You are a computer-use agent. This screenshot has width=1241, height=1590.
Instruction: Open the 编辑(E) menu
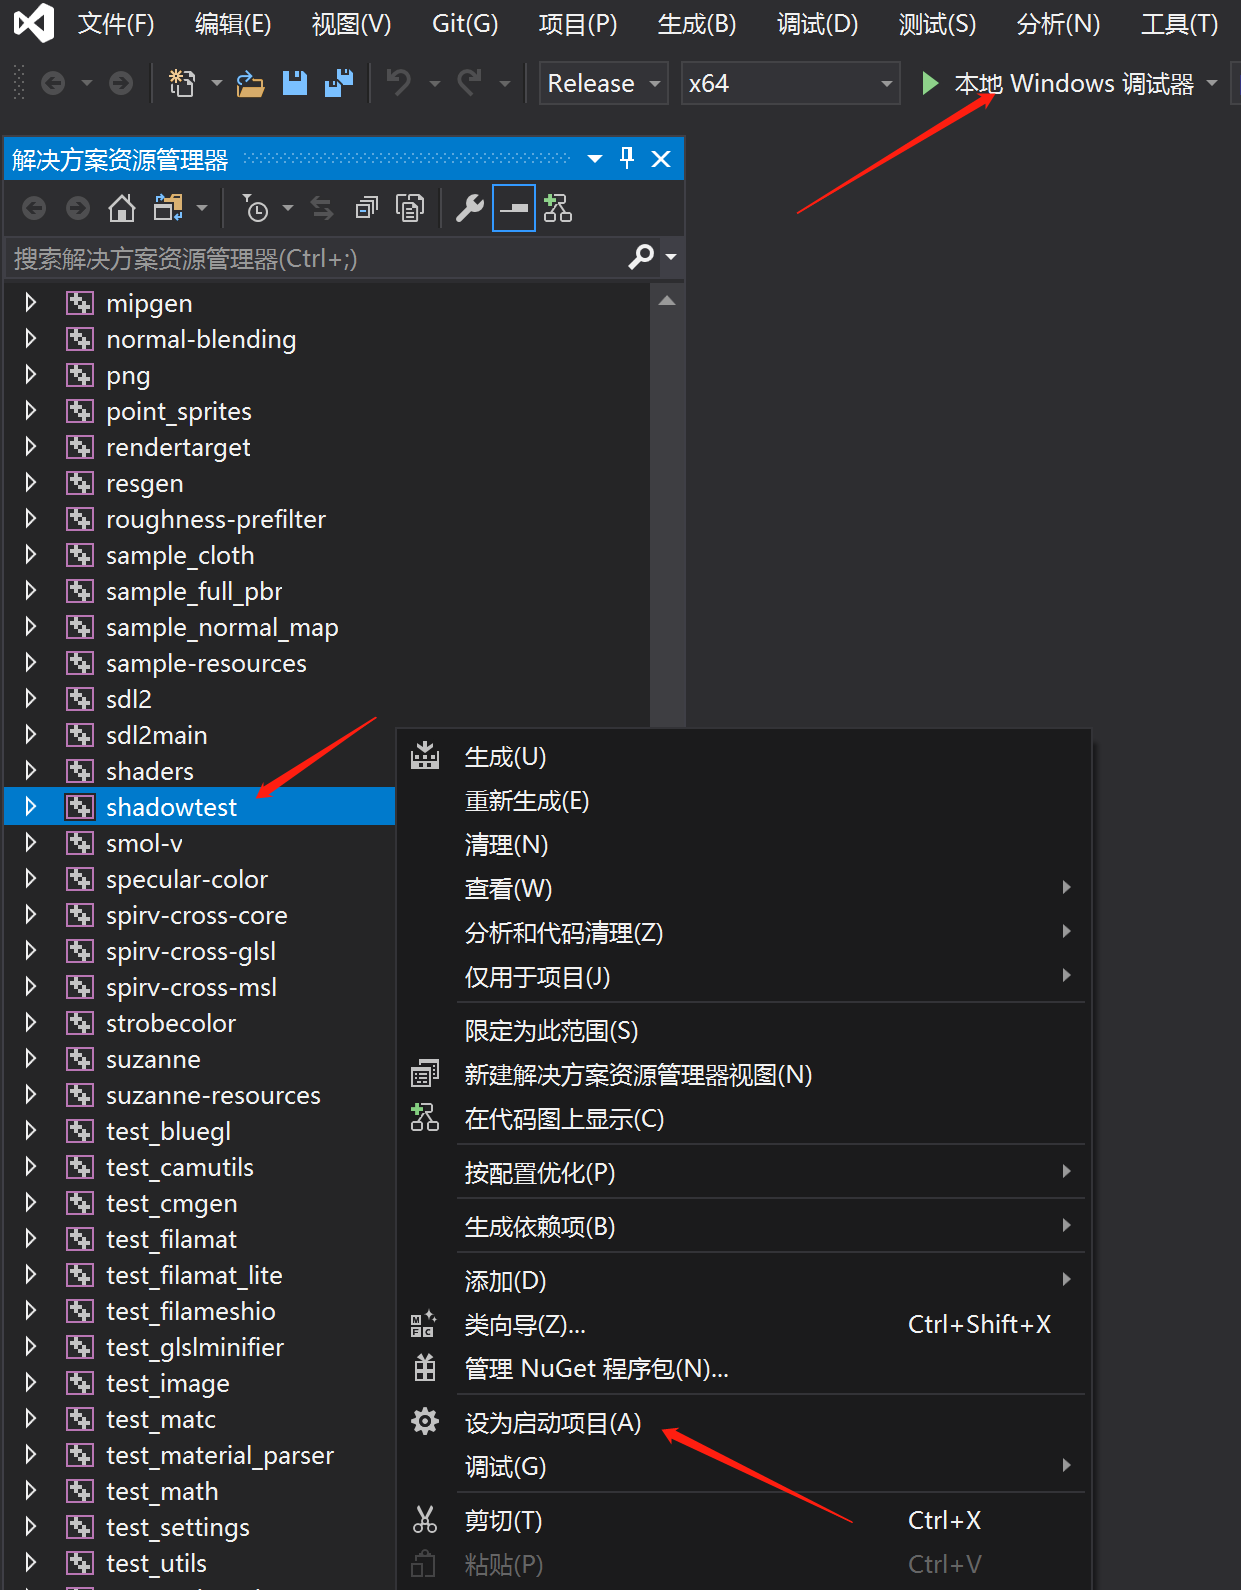233,23
